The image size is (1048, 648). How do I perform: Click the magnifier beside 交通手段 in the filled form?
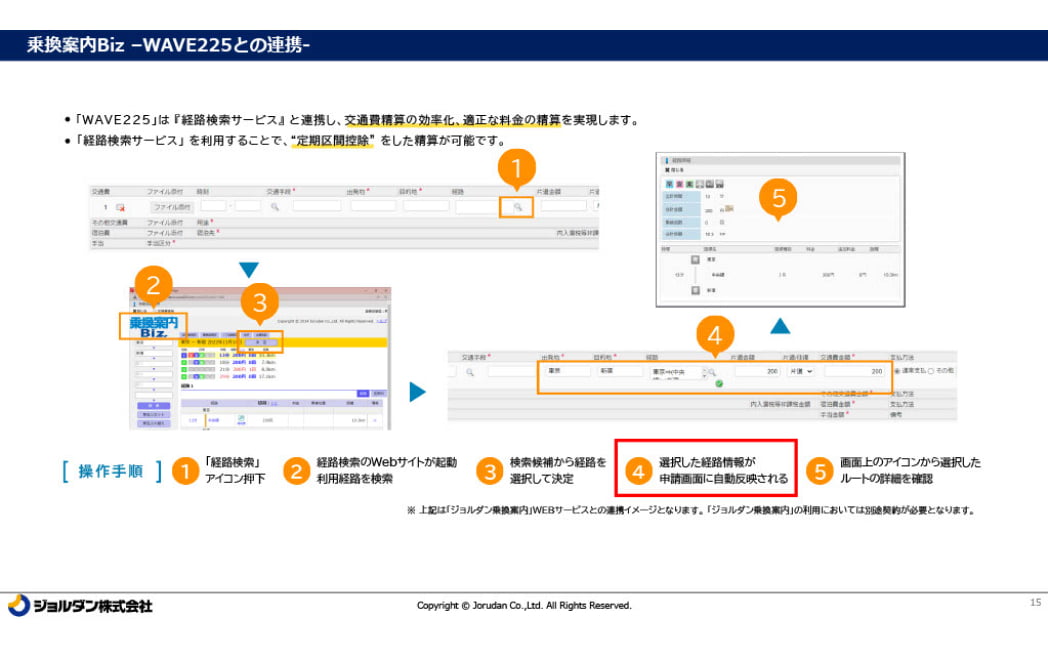click(x=470, y=372)
